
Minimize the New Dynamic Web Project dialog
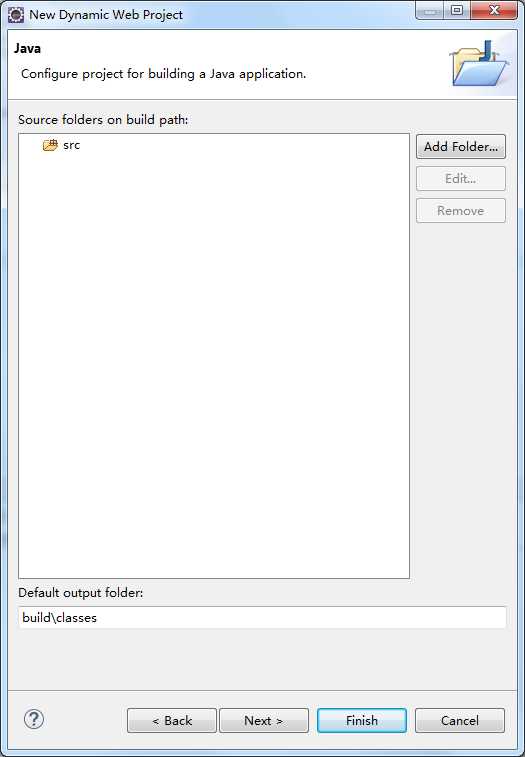(431, 11)
